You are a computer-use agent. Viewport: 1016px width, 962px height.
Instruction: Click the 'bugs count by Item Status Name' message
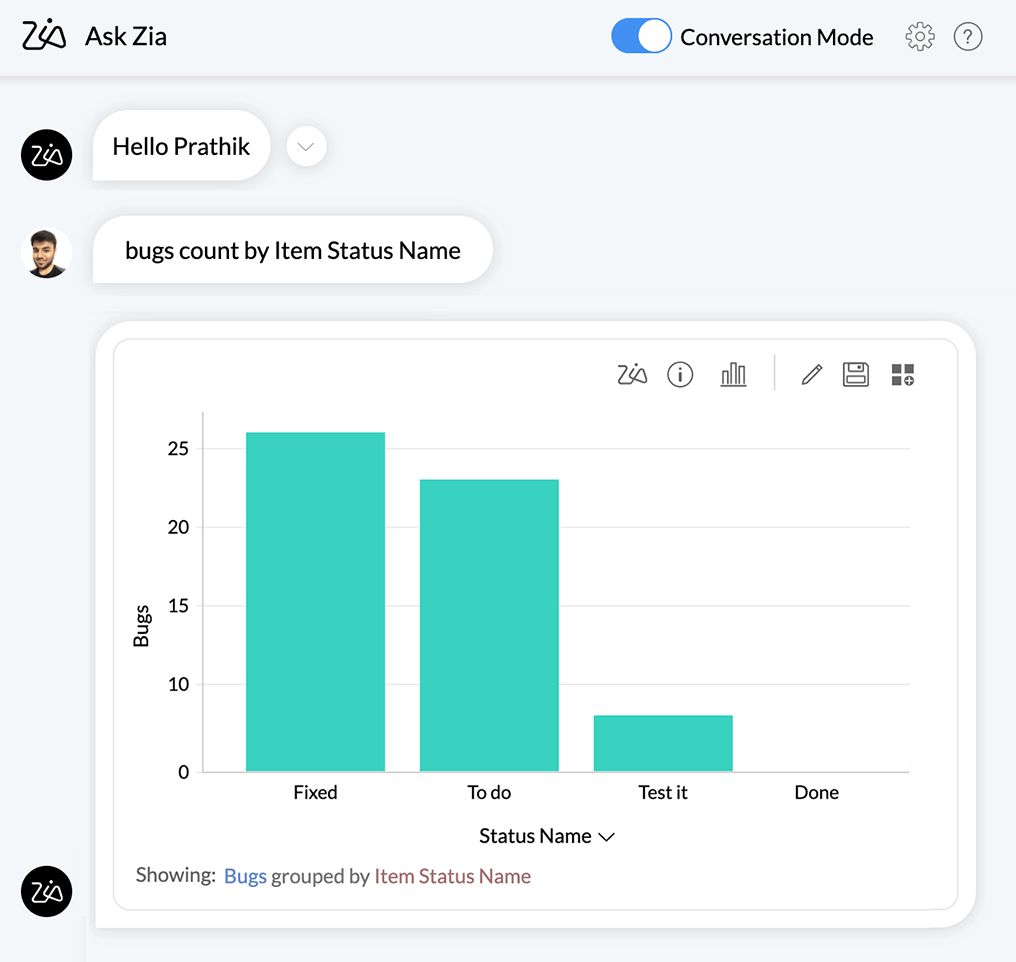[292, 250]
